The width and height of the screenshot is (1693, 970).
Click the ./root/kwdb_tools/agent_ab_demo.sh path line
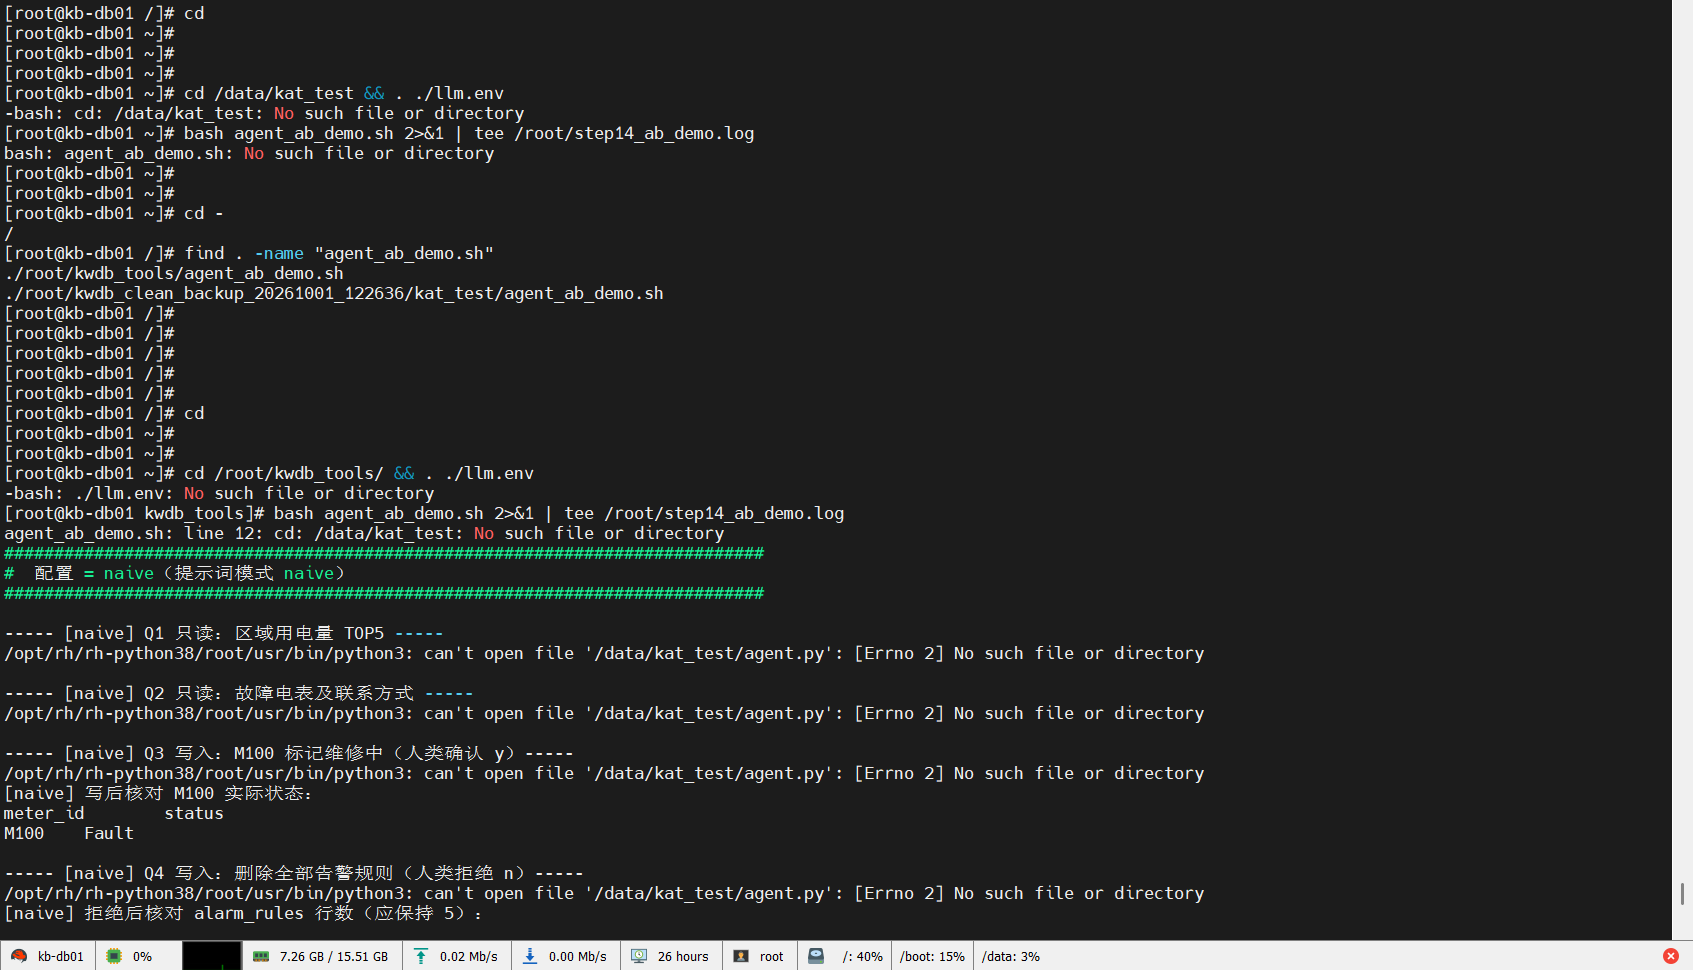(x=174, y=273)
